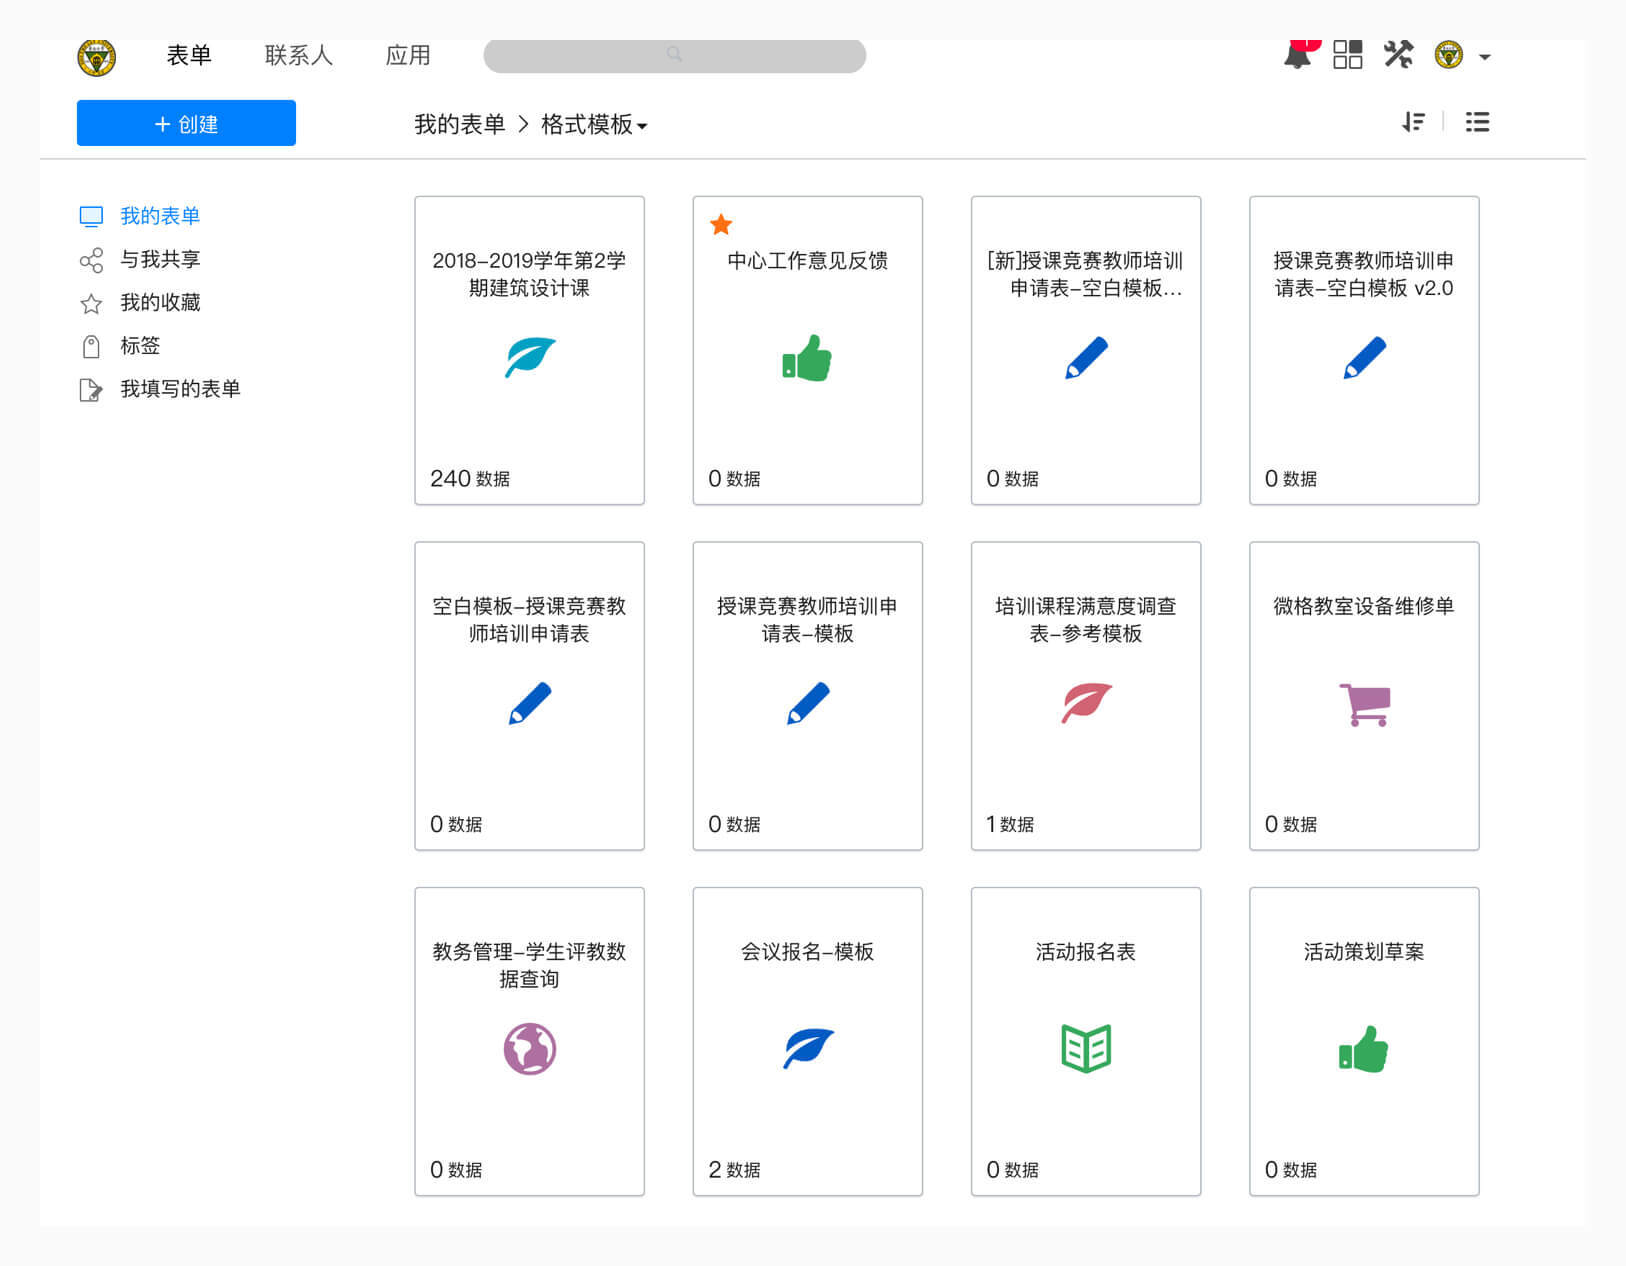Open the 活动报名表 form title
1626x1266 pixels.
tap(1086, 952)
